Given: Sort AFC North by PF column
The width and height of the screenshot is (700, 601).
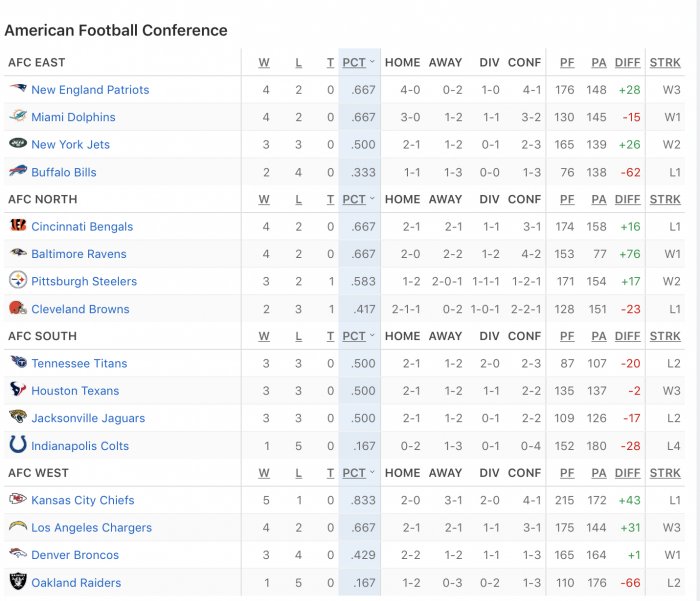Looking at the screenshot, I should (567, 199).
